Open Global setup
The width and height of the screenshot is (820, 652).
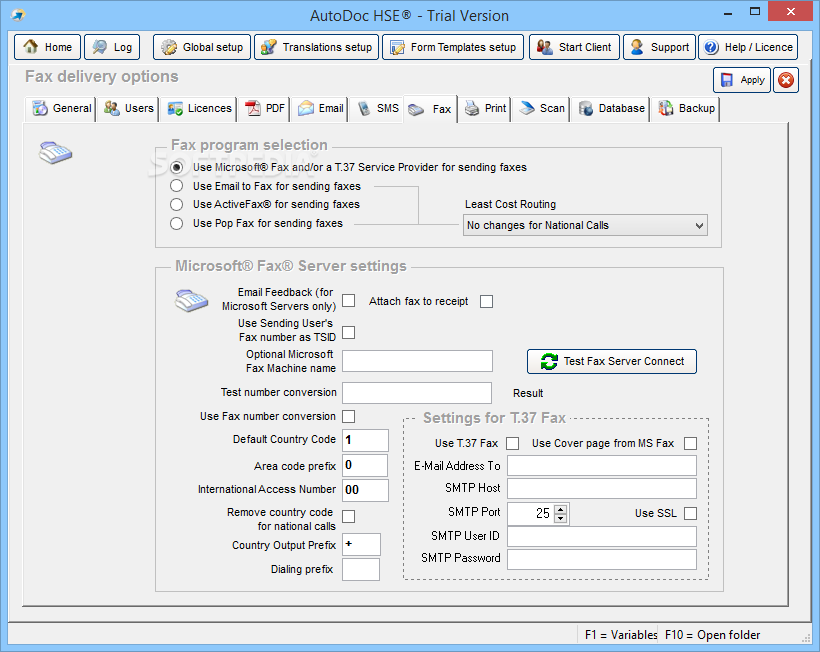point(202,47)
